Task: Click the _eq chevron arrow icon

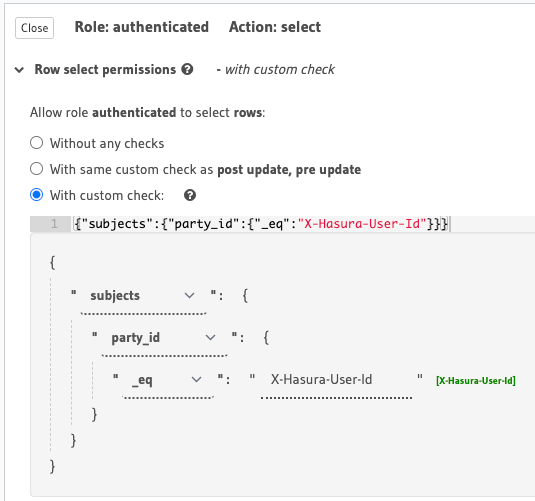Action: 197,380
